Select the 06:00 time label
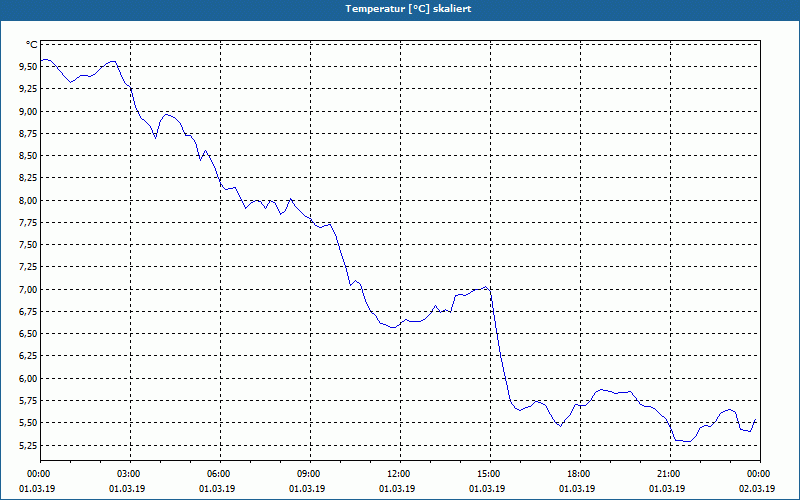Screen dimensions: 800x500 [220, 474]
